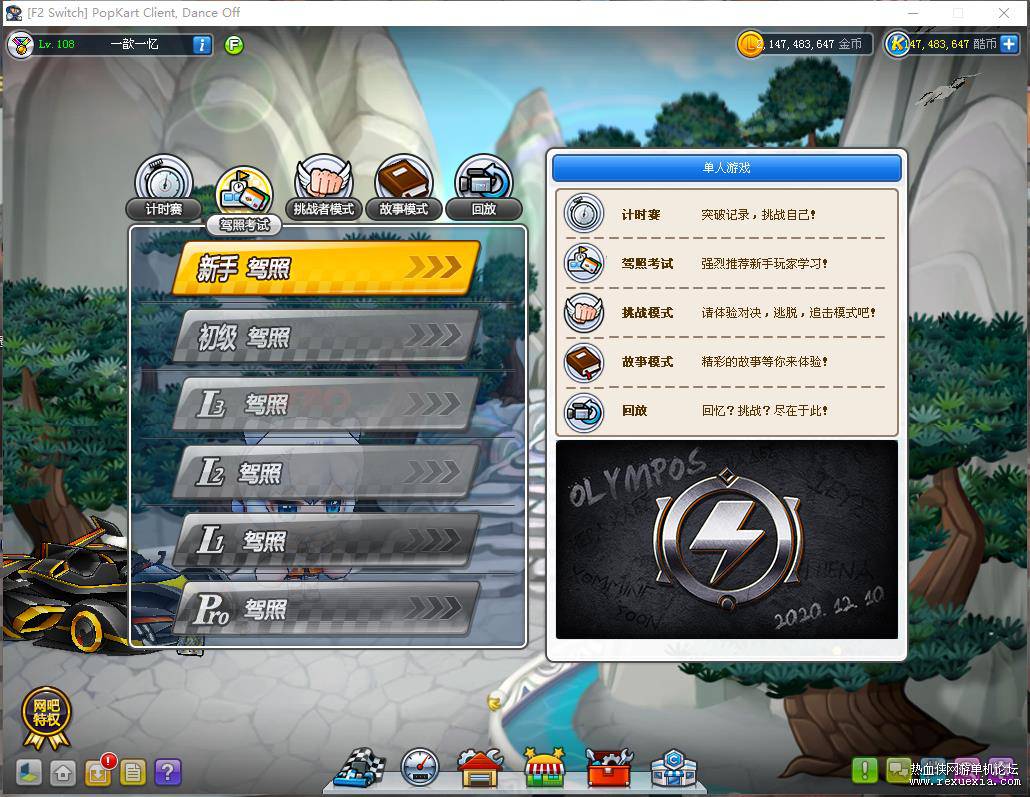
Task: Click the green F icon
Action: click(234, 45)
